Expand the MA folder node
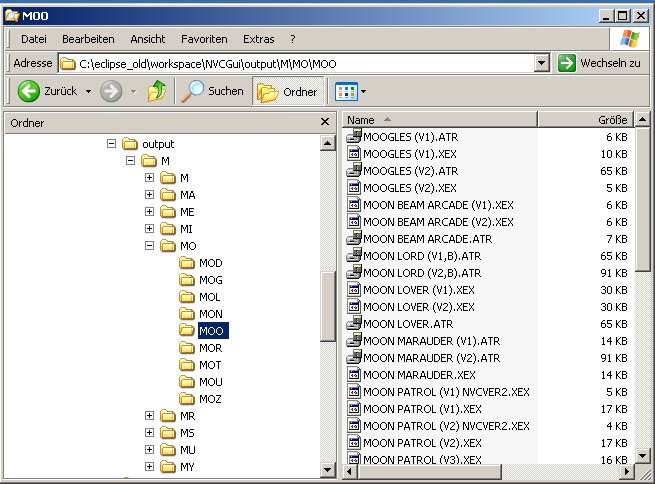Image resolution: width=655 pixels, height=484 pixels. click(x=149, y=195)
